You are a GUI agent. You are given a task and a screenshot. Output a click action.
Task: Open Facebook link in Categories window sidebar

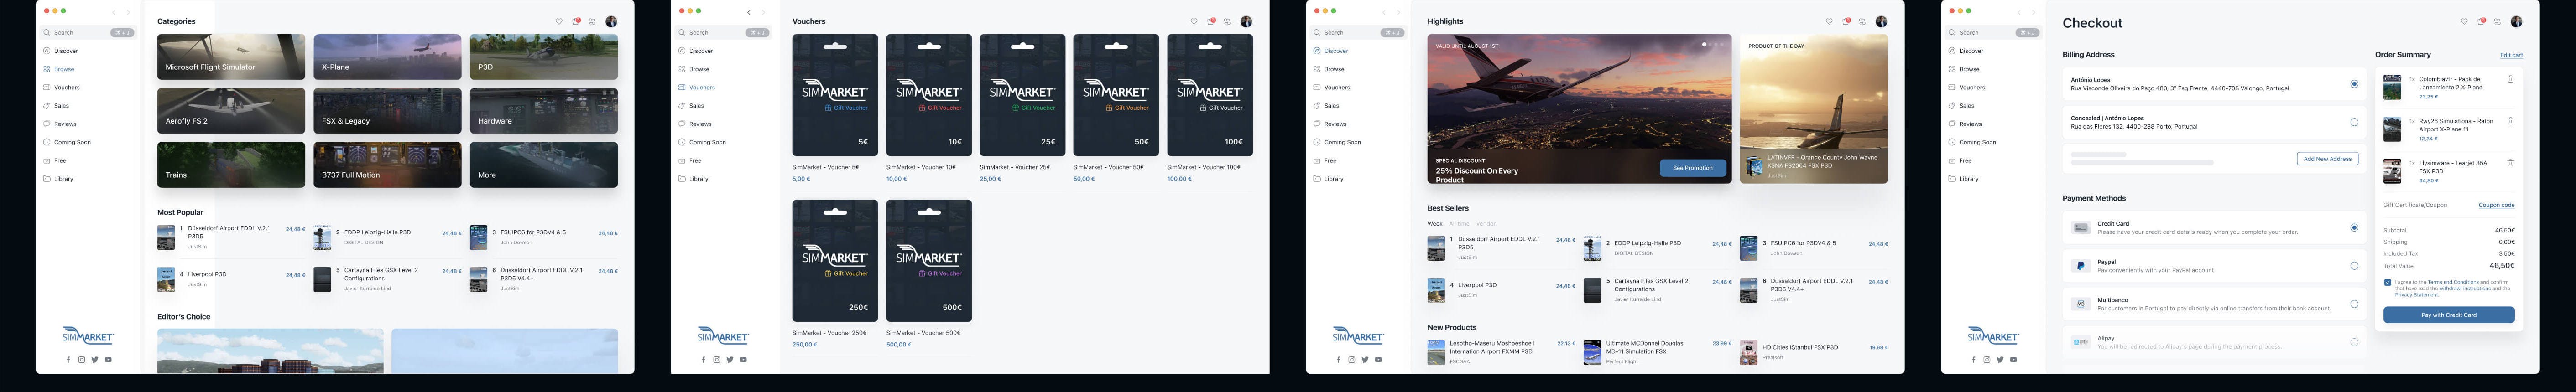point(68,359)
